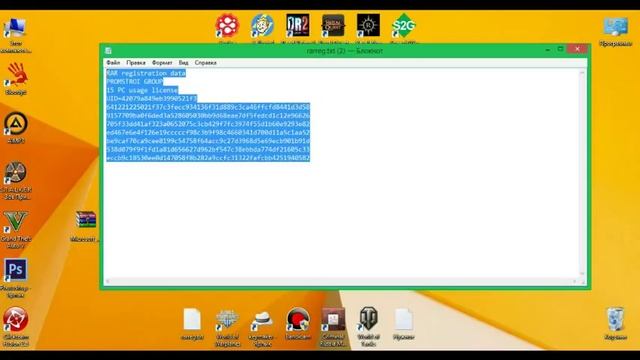Open the Правка menu in Notepad
Screen dimensions: 640x360
[136, 63]
